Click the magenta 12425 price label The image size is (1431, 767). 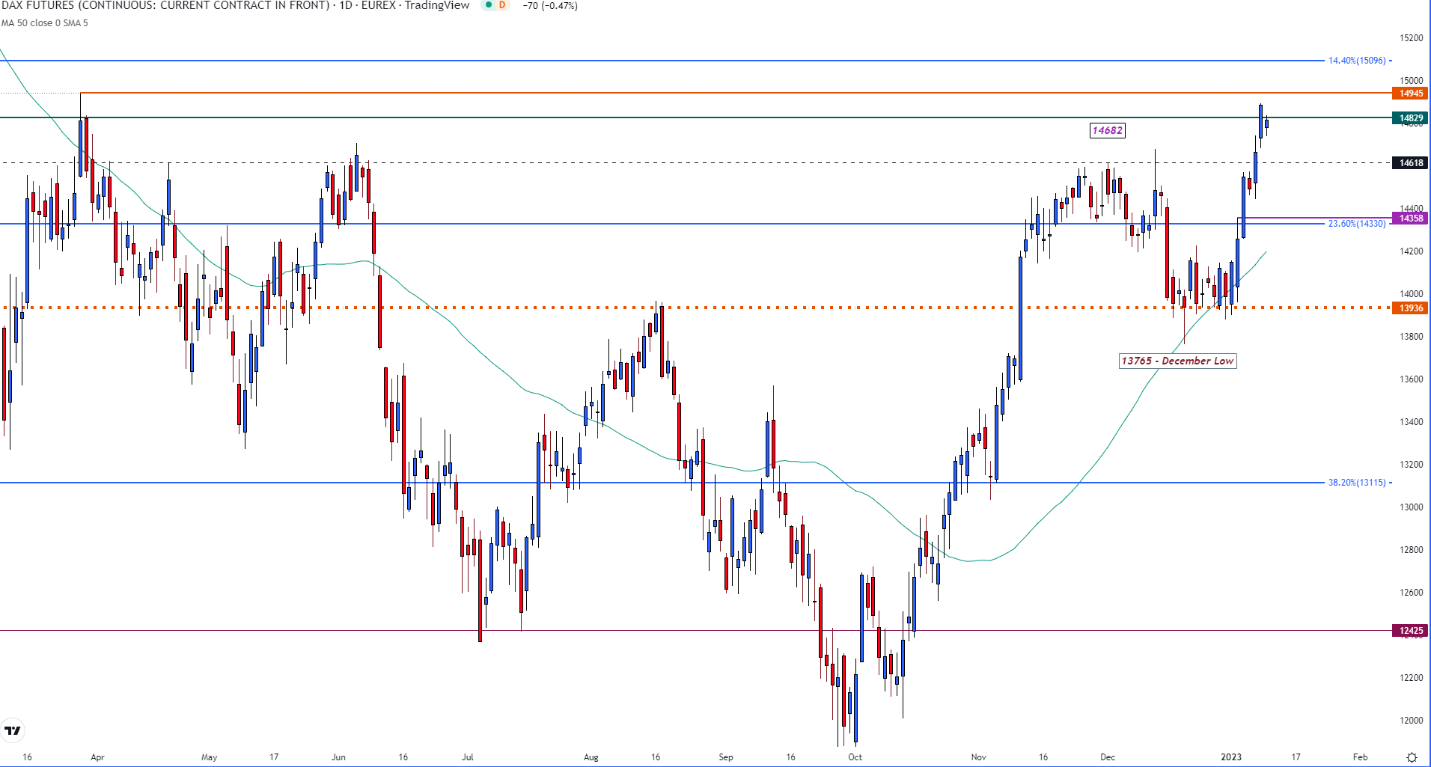tap(1412, 630)
